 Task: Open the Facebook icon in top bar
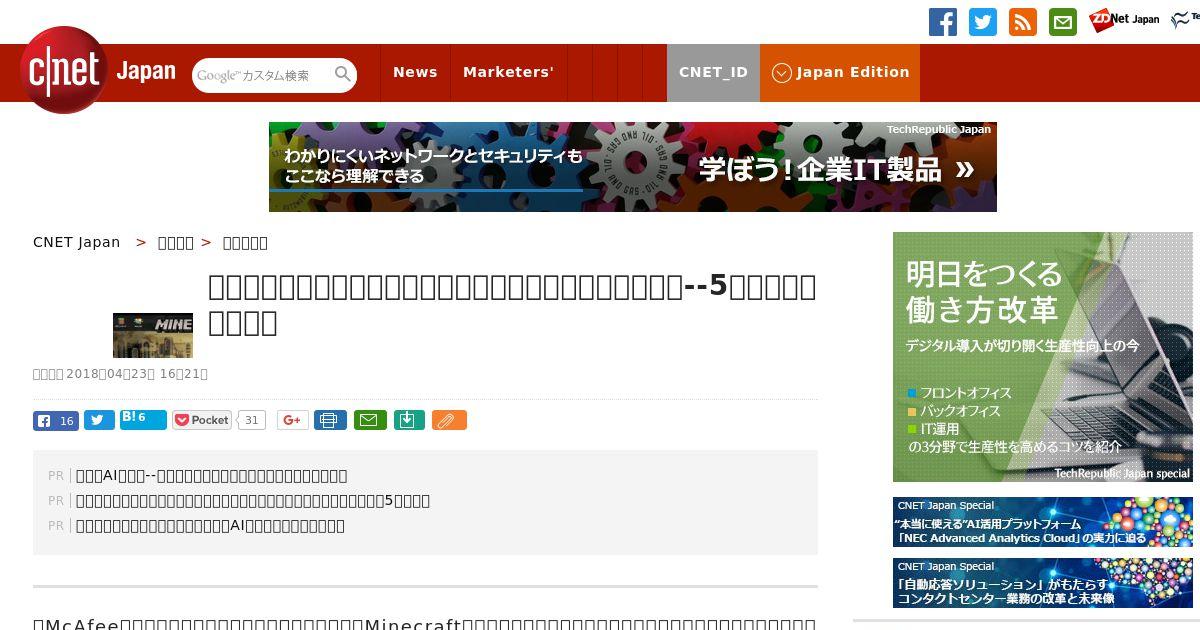tap(943, 22)
